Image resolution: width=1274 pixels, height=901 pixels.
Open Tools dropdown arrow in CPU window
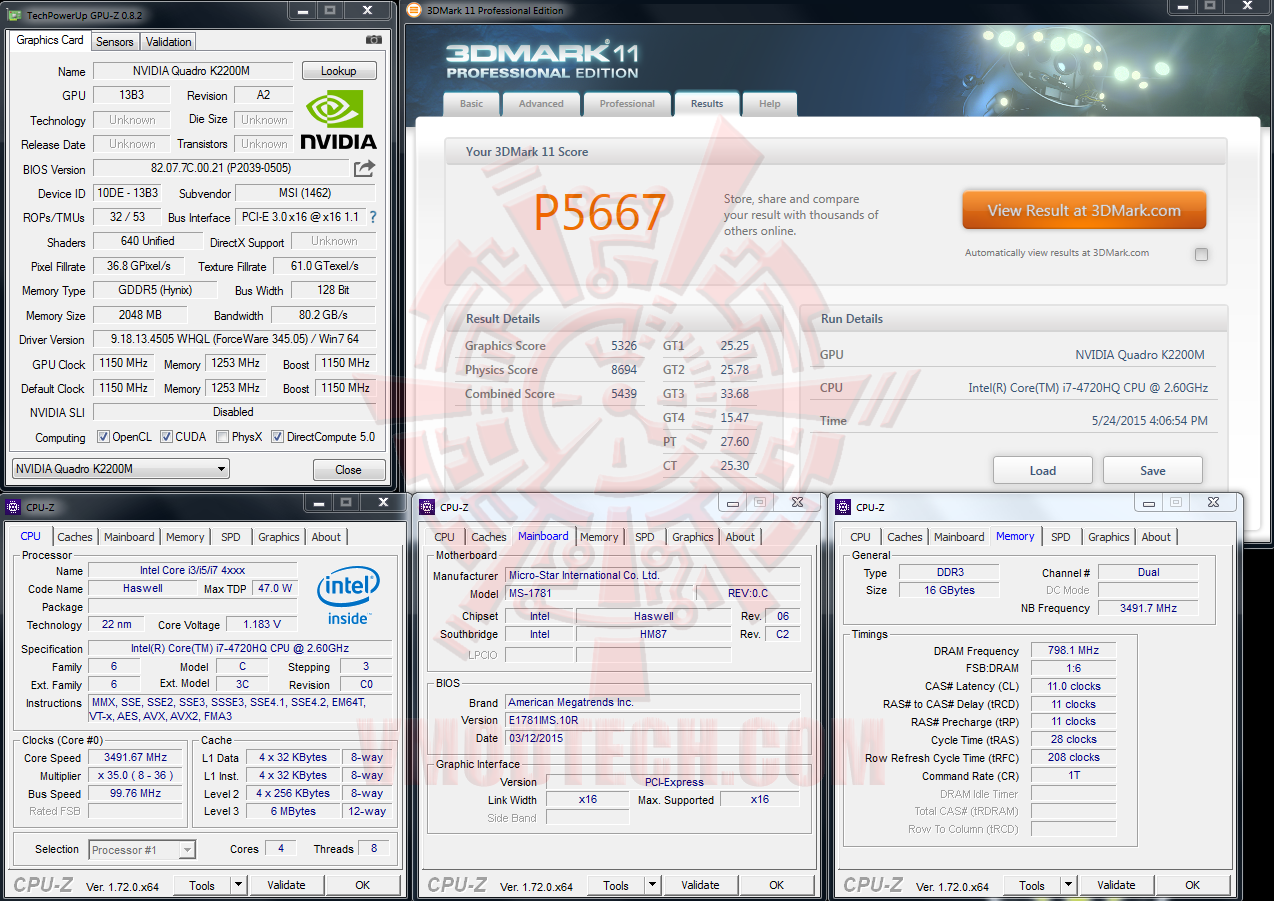[238, 885]
